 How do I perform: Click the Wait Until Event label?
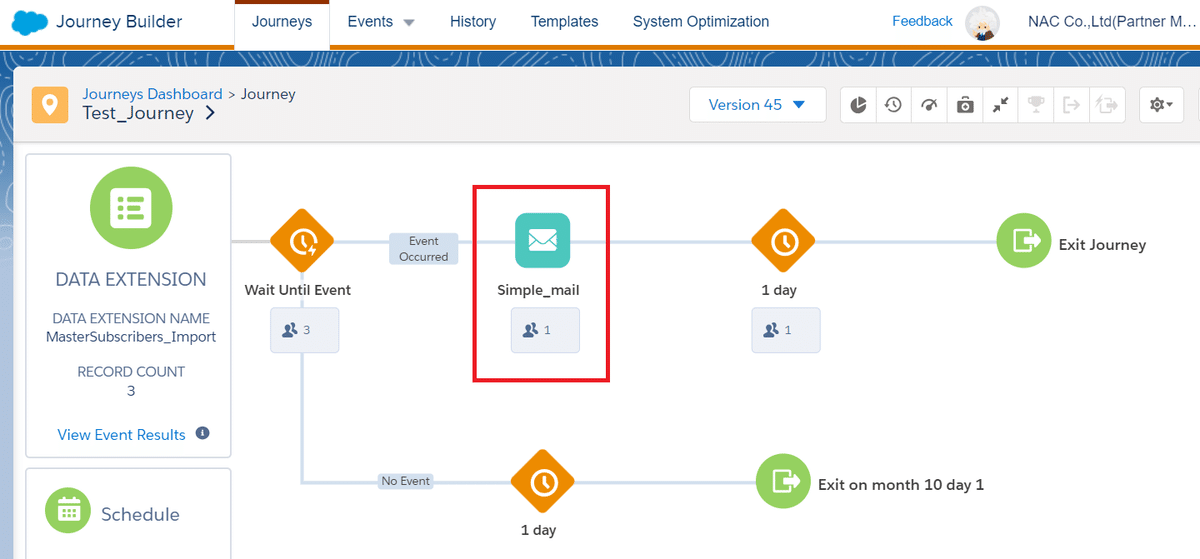point(298,290)
